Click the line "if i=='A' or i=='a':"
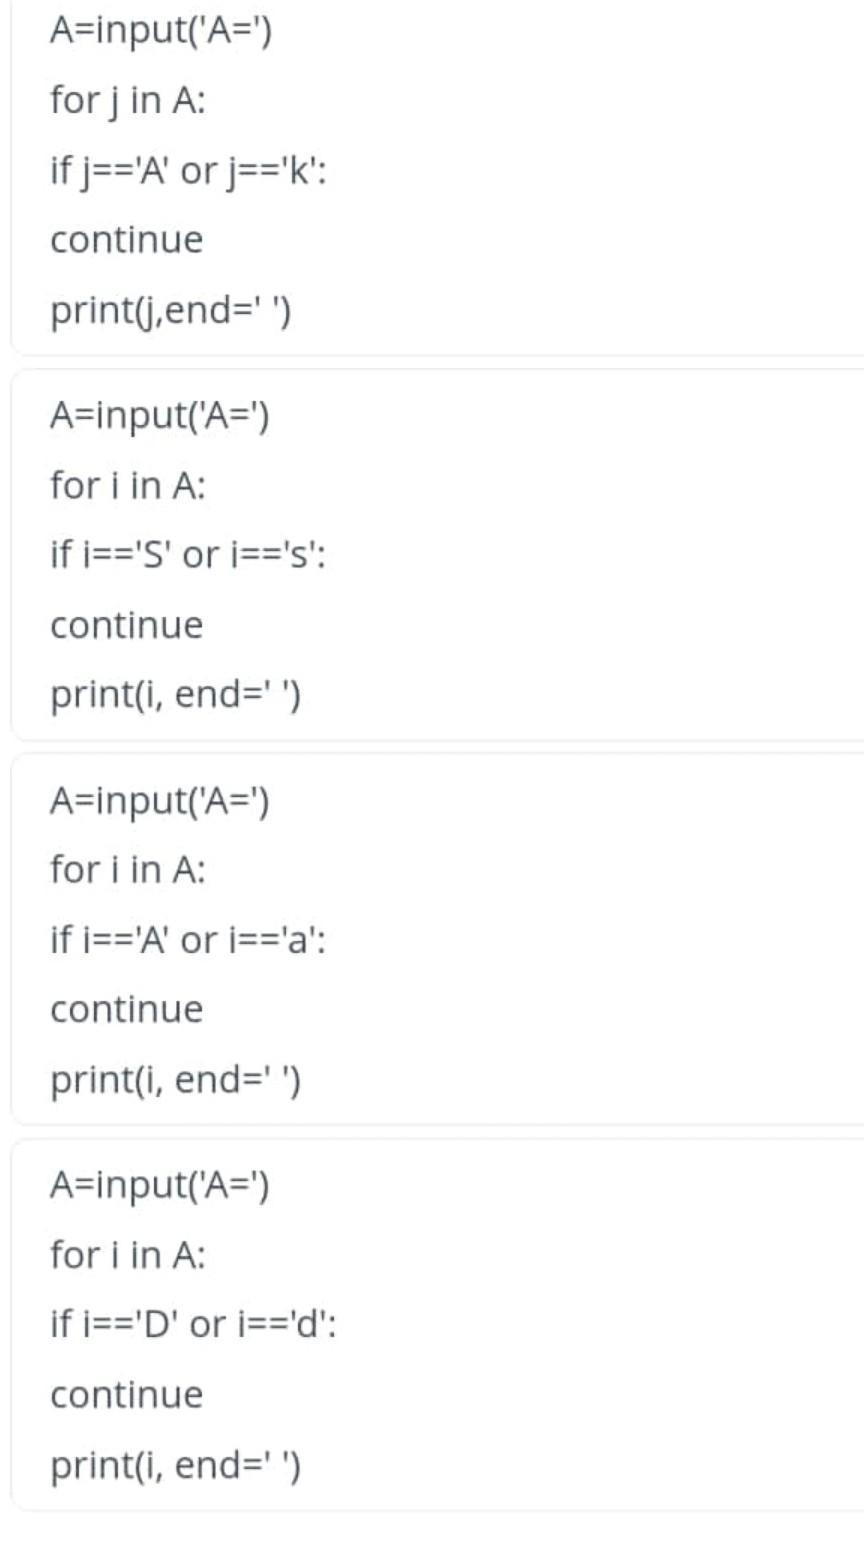This screenshot has height=1545, width=864. 188,940
